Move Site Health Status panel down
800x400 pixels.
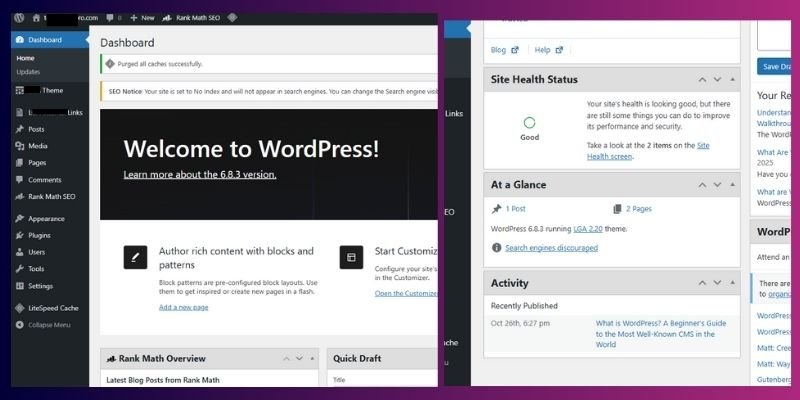(x=717, y=80)
